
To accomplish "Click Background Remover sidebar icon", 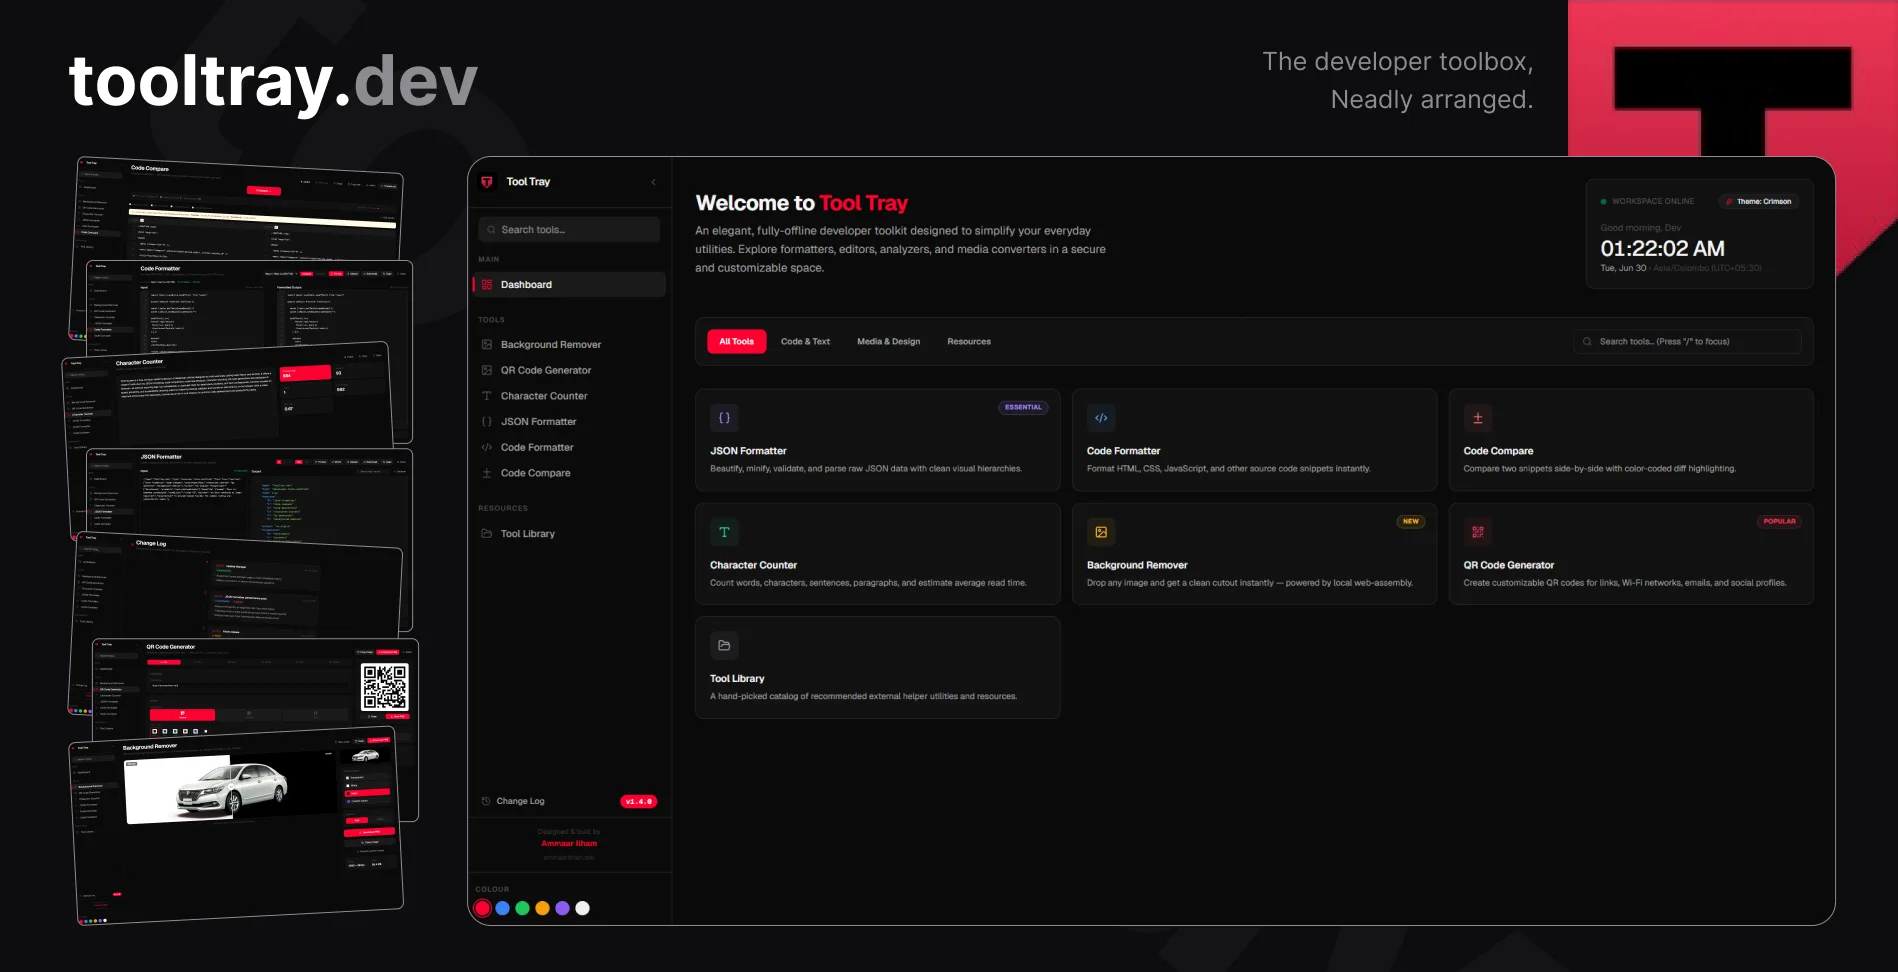I will [487, 345].
